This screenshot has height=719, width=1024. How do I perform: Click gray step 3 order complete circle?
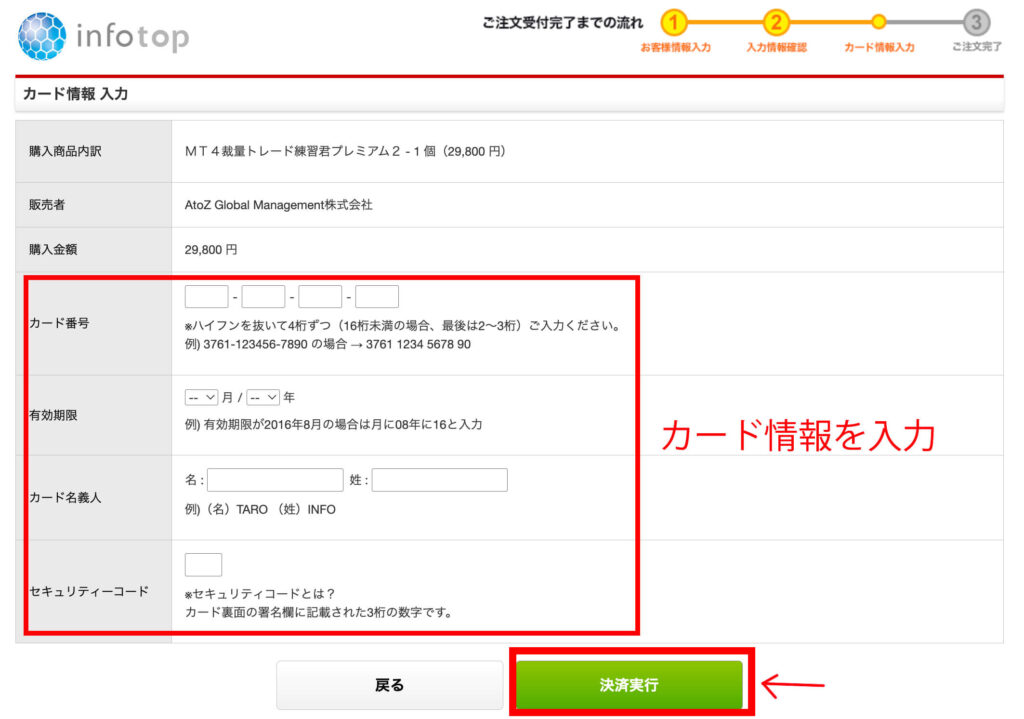[977, 22]
